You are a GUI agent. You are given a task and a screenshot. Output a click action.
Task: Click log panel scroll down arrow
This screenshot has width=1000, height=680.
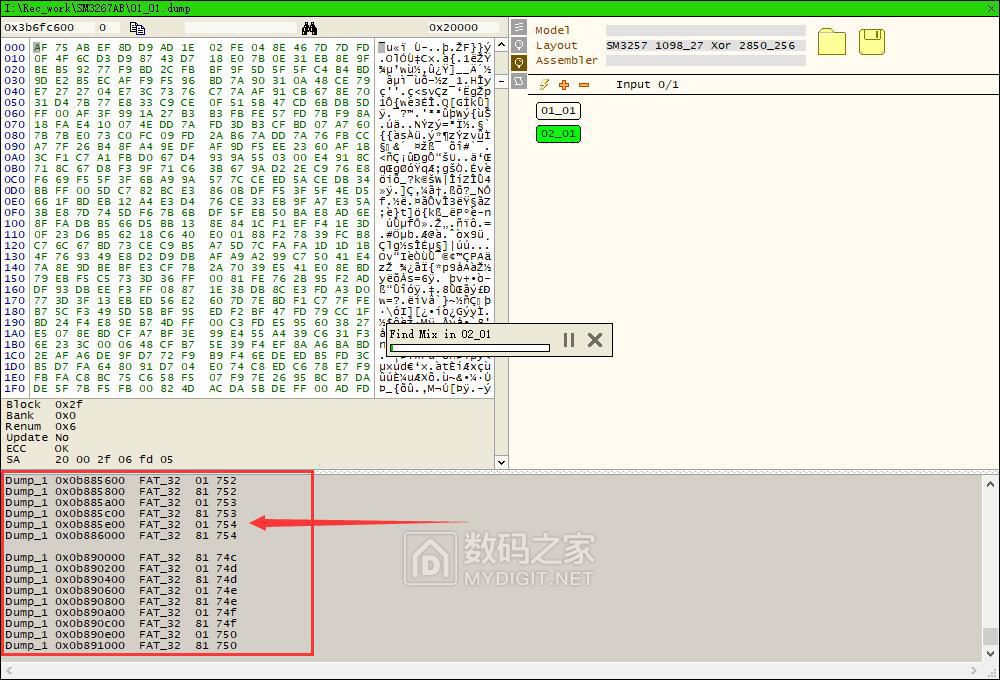coord(990,654)
